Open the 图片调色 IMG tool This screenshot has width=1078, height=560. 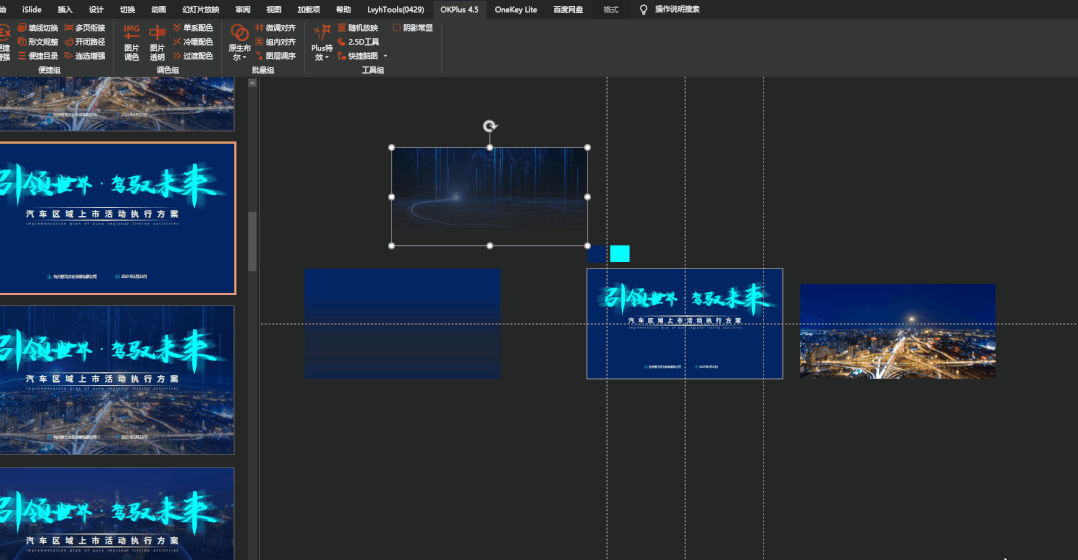pyautogui.click(x=131, y=42)
